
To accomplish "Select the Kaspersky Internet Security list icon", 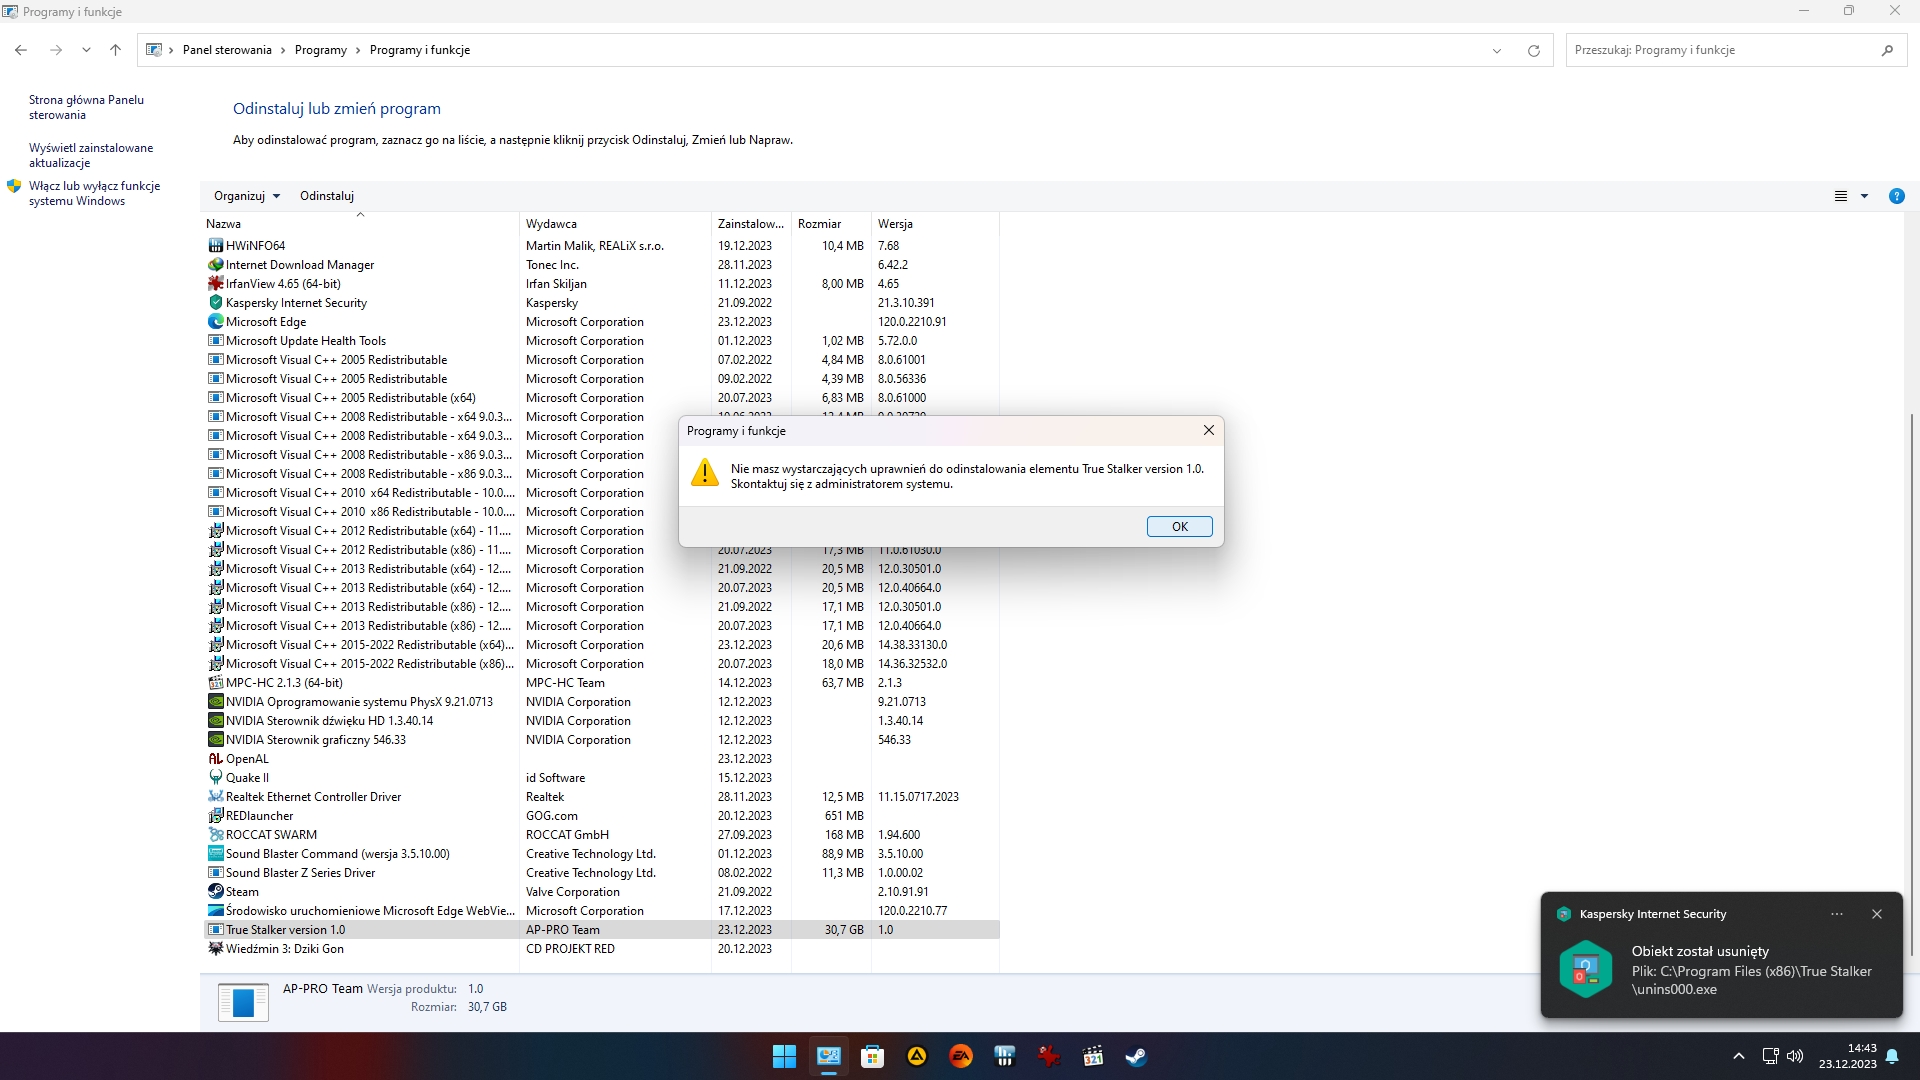I will 215,303.
